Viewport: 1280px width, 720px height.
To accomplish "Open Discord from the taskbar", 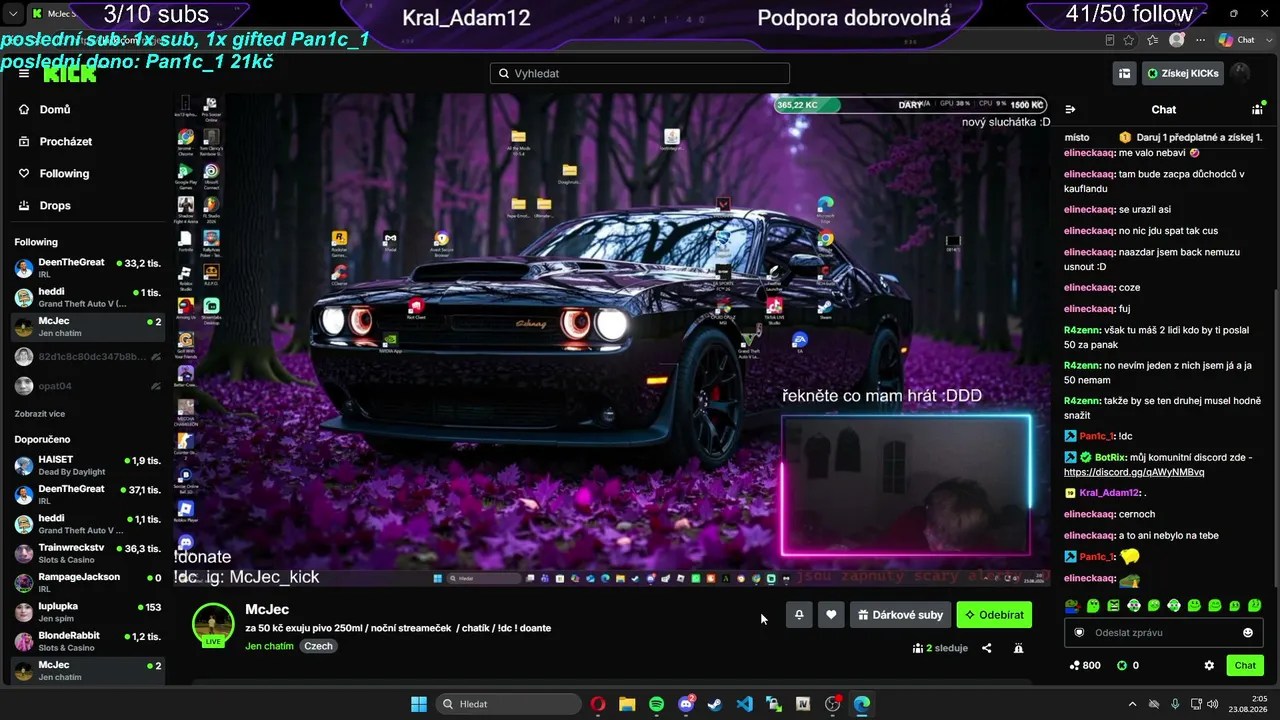I will [x=686, y=704].
